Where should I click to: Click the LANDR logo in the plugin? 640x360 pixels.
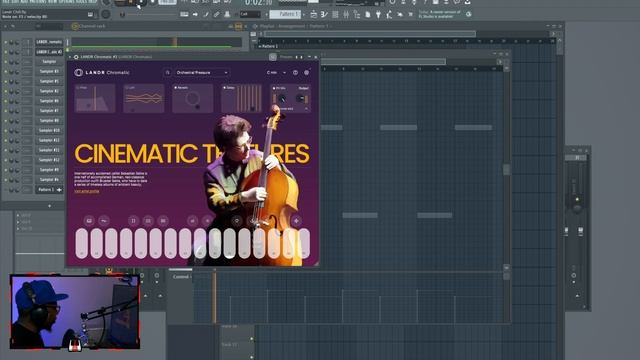click(x=78, y=73)
